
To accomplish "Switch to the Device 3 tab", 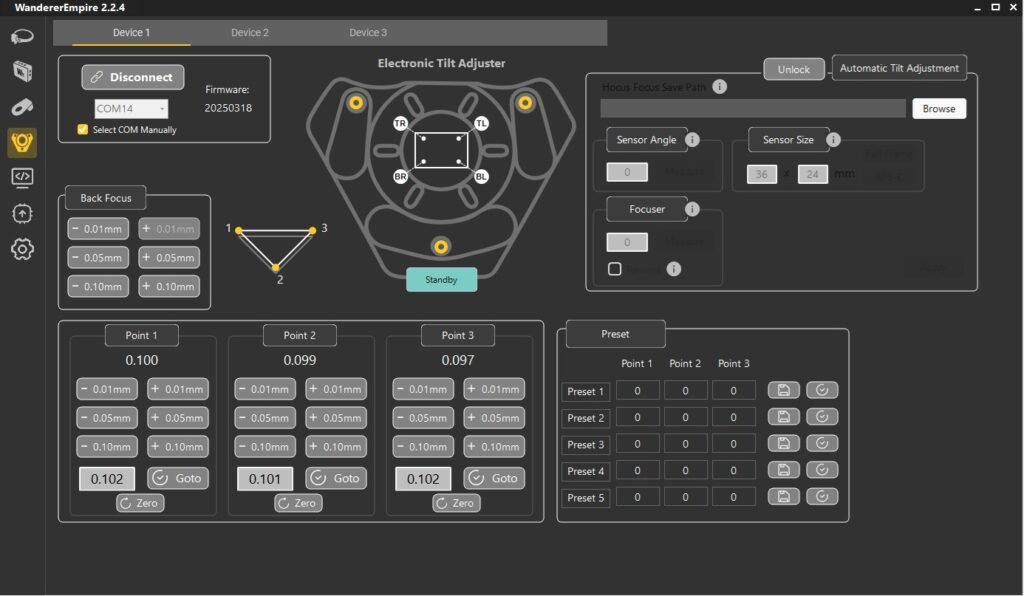I will coord(368,33).
